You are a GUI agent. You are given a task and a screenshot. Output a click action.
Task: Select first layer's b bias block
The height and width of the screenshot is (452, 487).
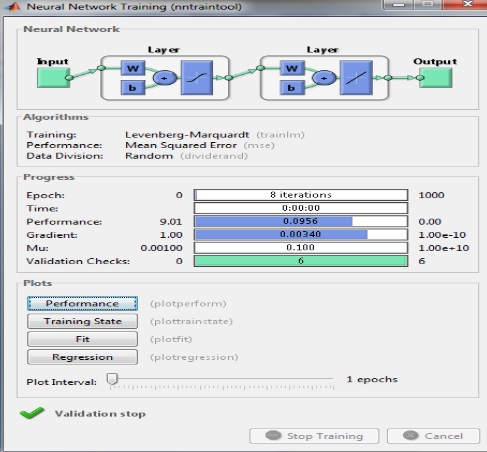tap(133, 88)
